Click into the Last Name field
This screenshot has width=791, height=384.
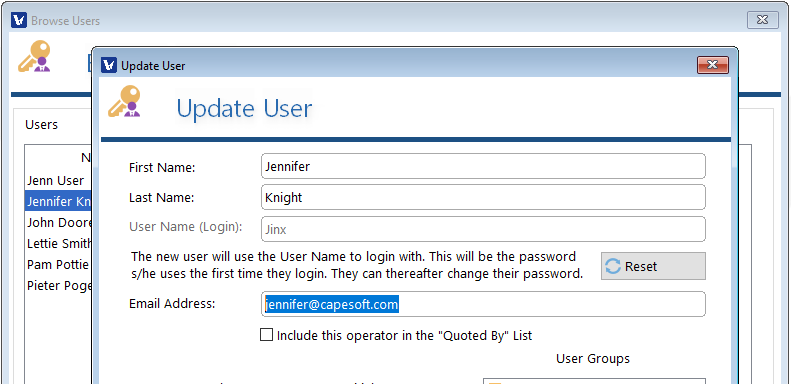pyautogui.click(x=483, y=197)
